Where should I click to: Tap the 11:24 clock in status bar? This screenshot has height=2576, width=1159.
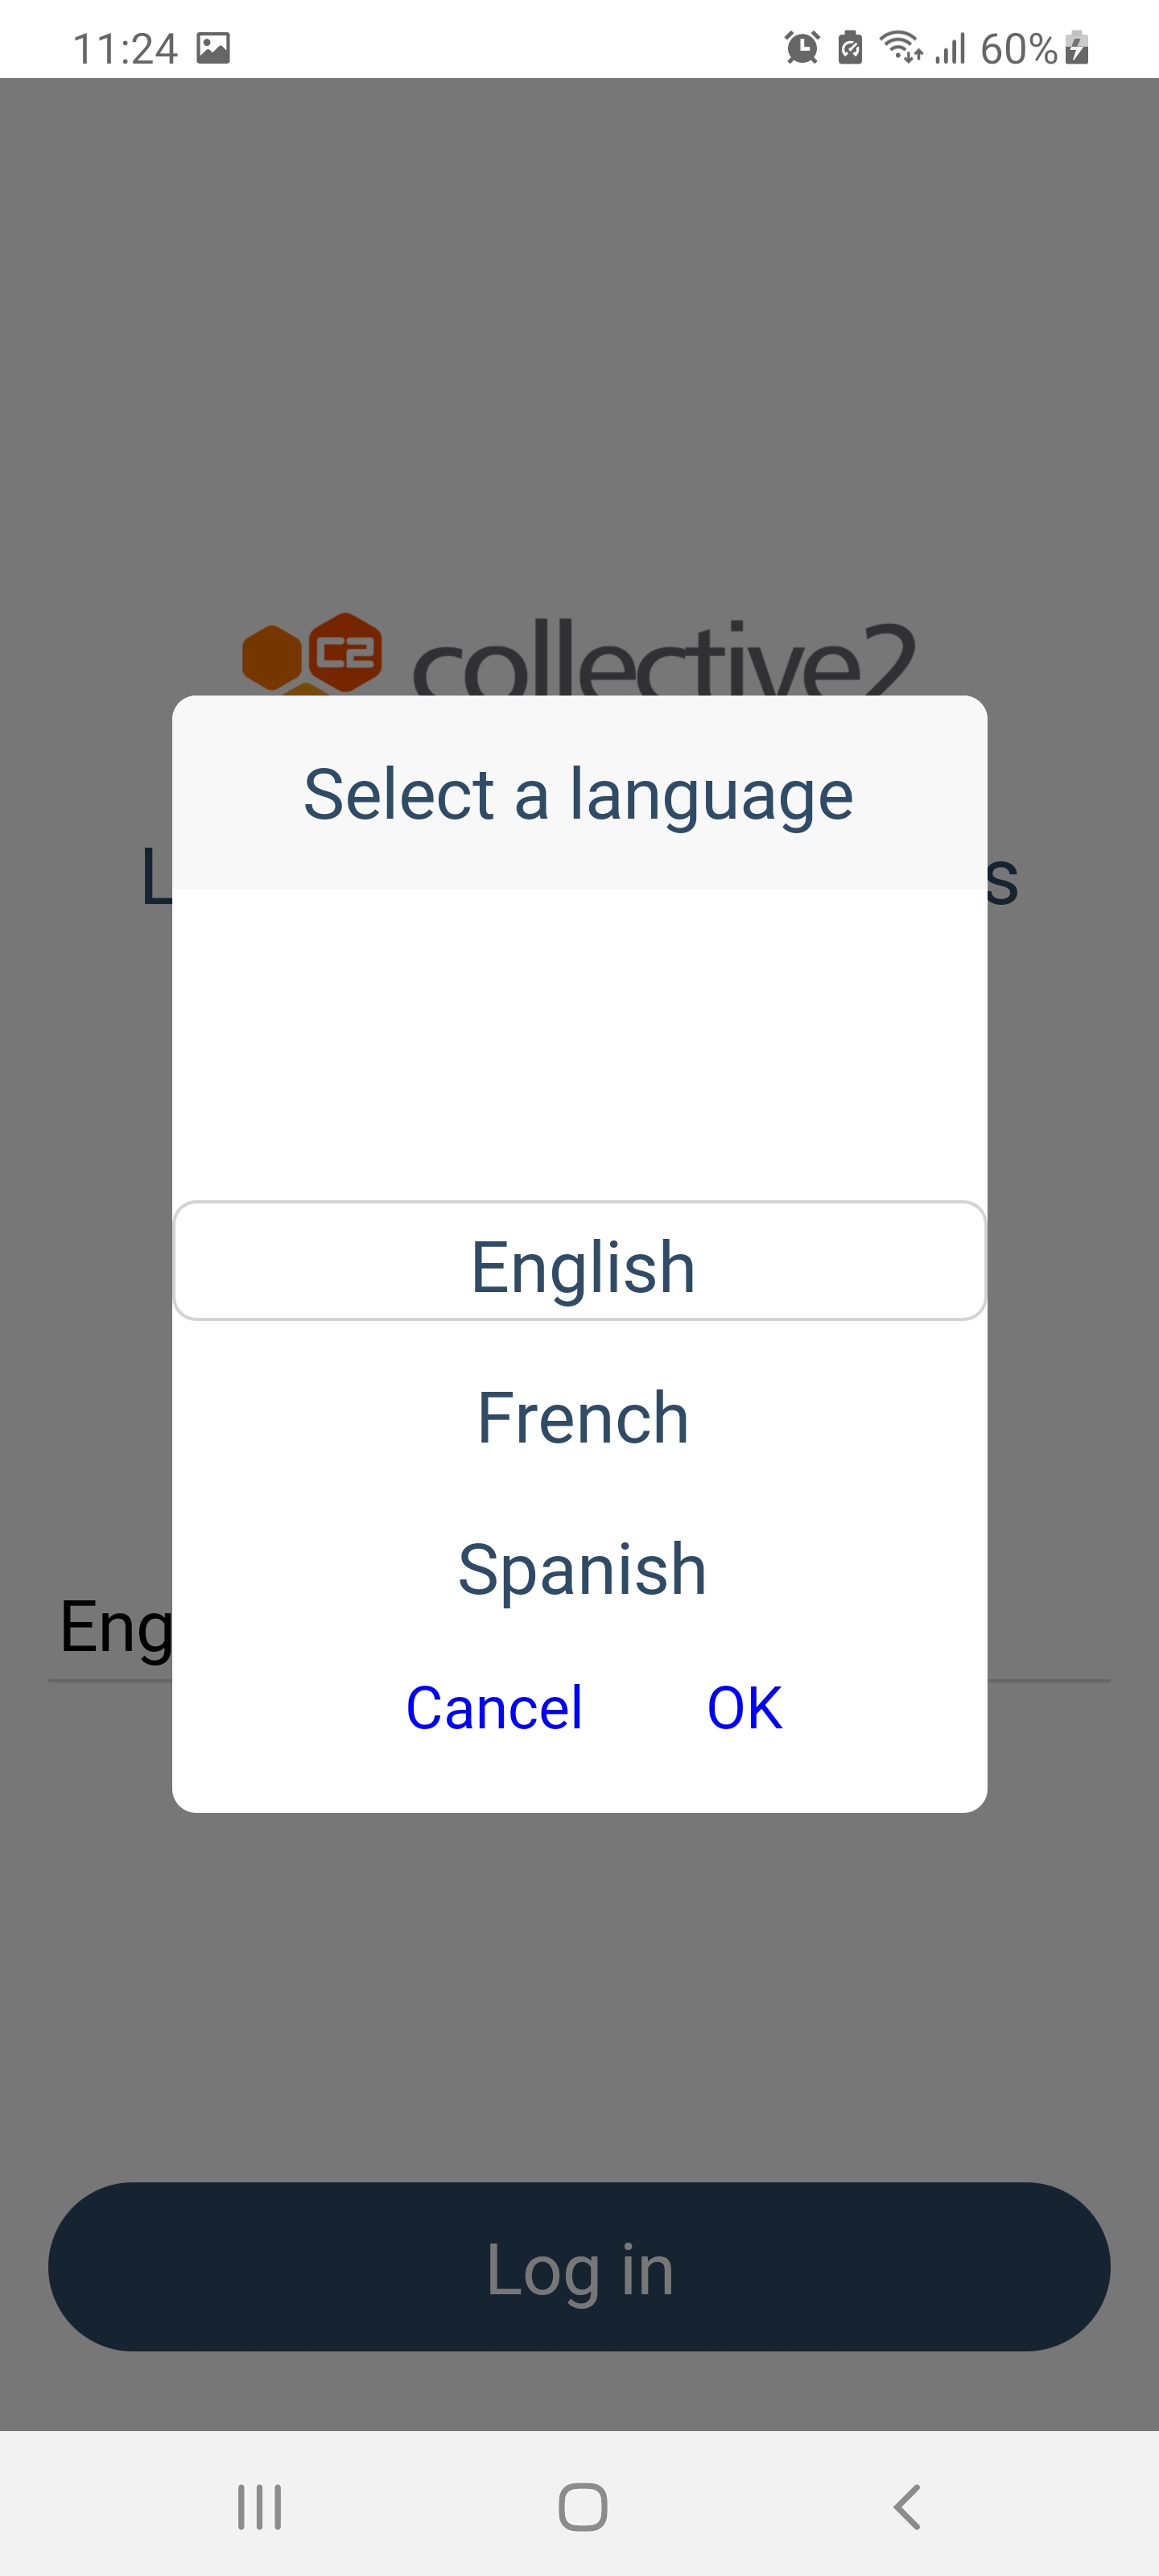point(125,48)
